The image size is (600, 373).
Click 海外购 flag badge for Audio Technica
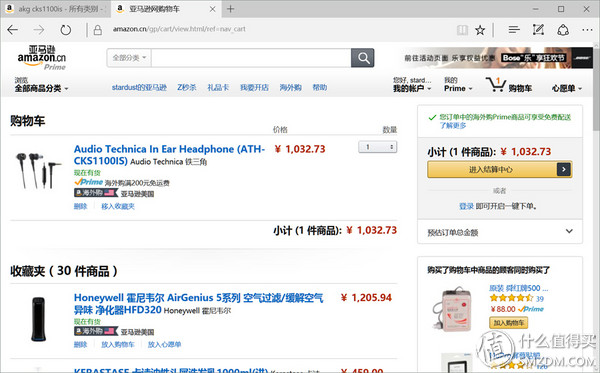pyautogui.click(x=96, y=193)
